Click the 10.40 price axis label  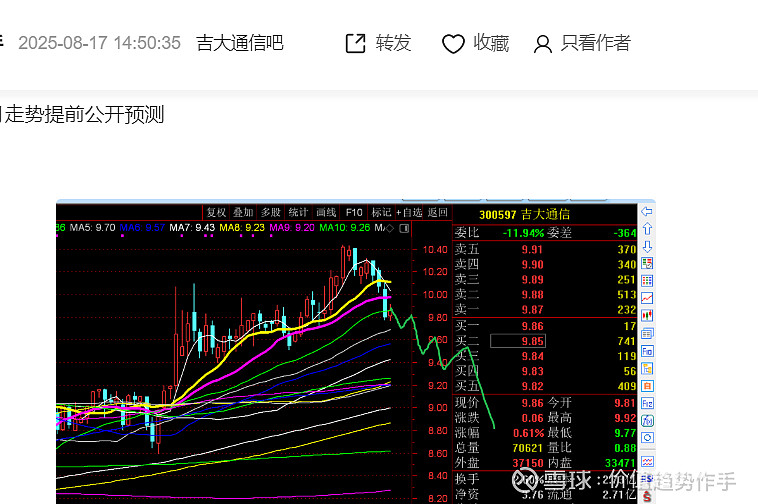pos(435,250)
